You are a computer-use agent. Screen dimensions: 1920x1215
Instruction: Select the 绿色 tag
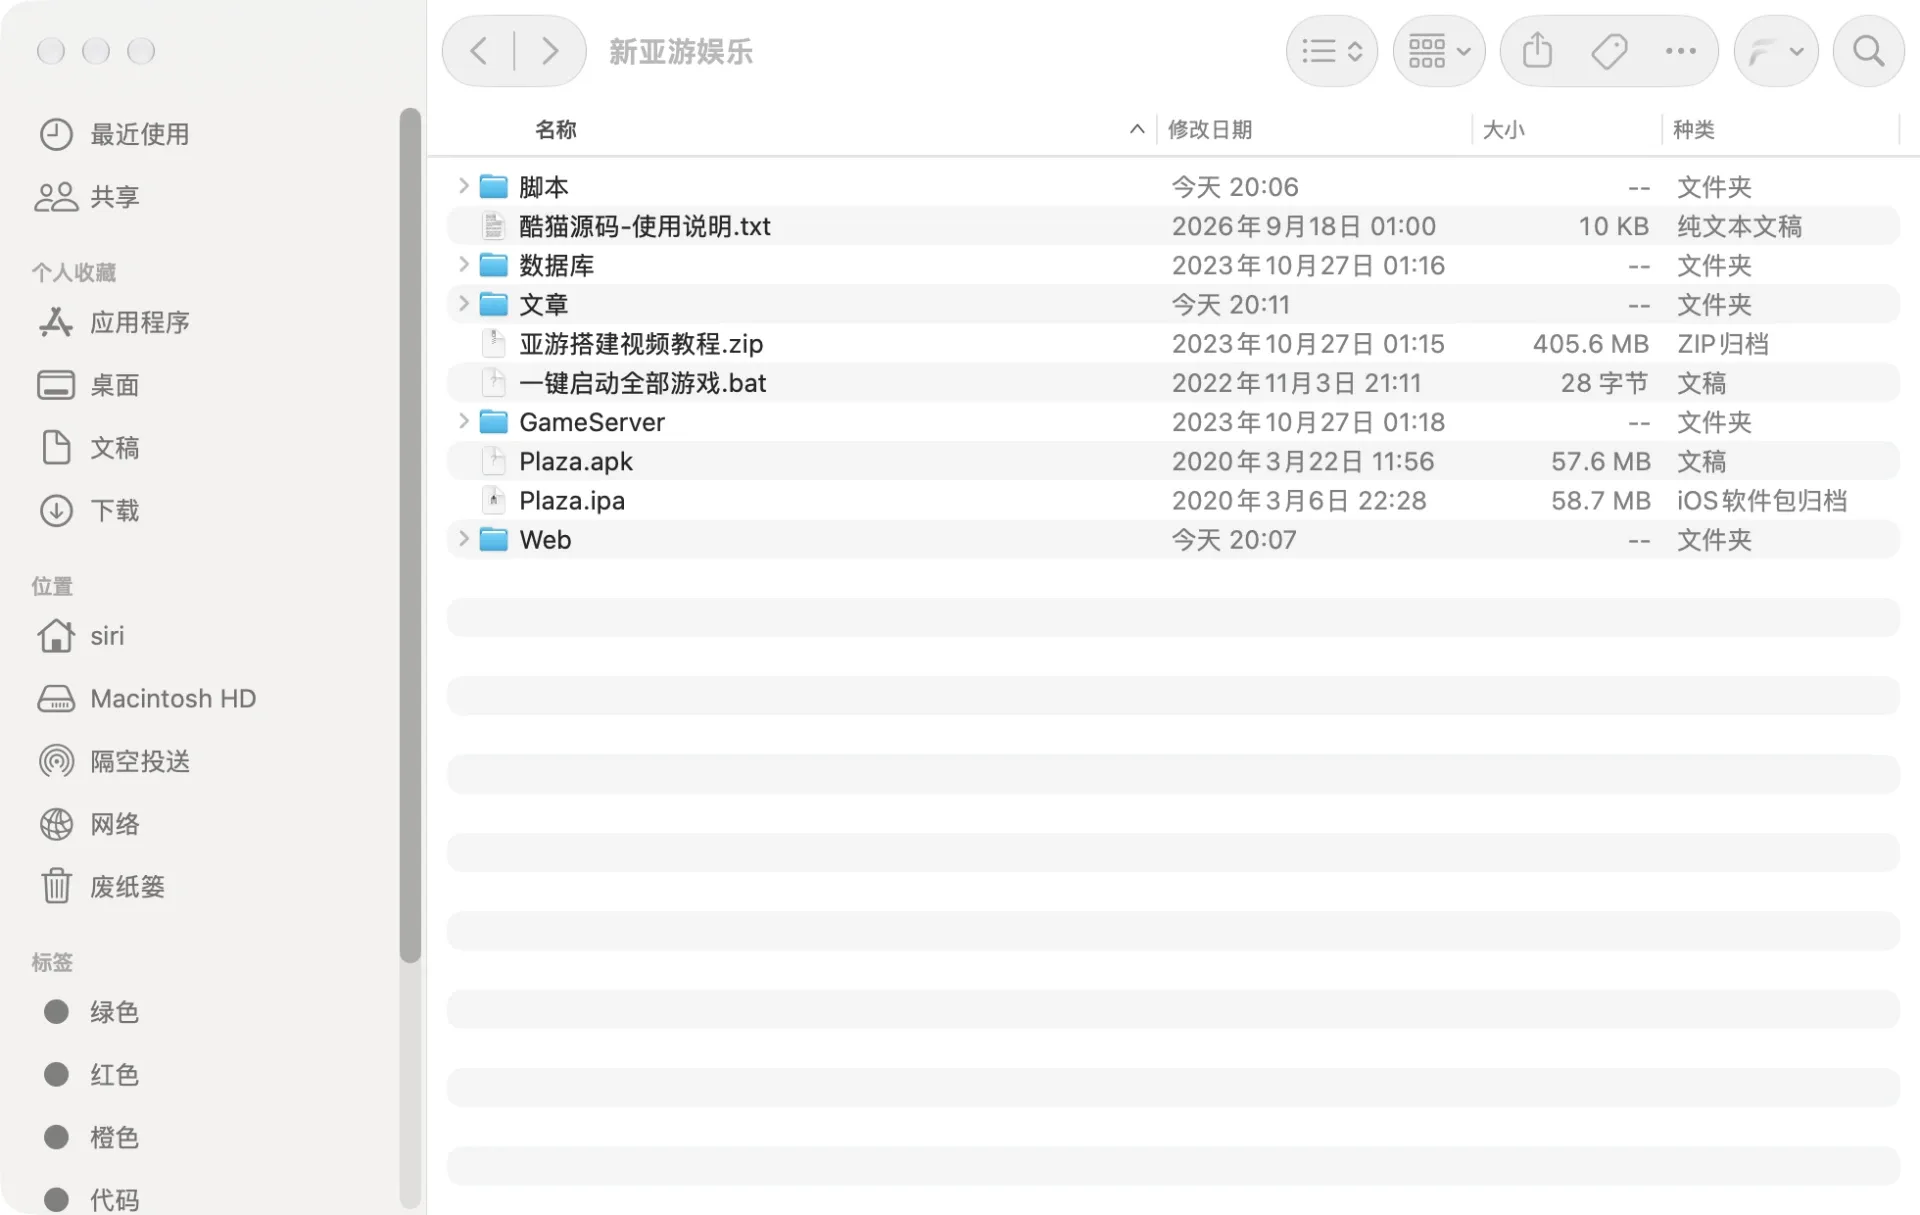90,1012
